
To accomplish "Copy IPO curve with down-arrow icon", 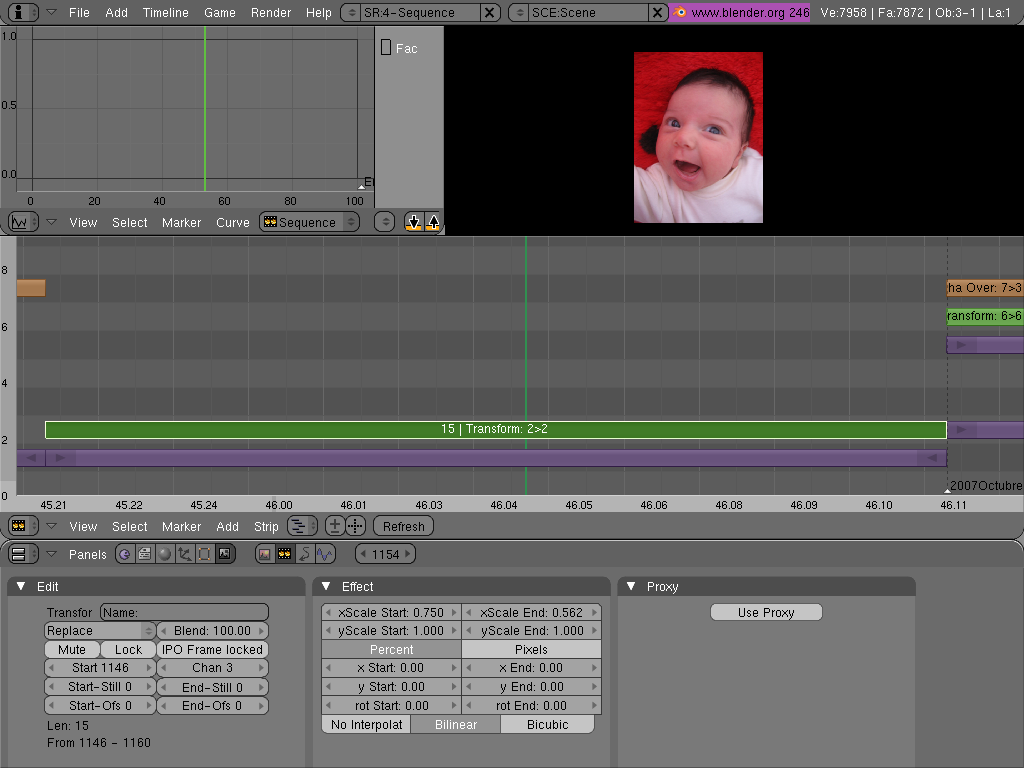I will (x=414, y=222).
